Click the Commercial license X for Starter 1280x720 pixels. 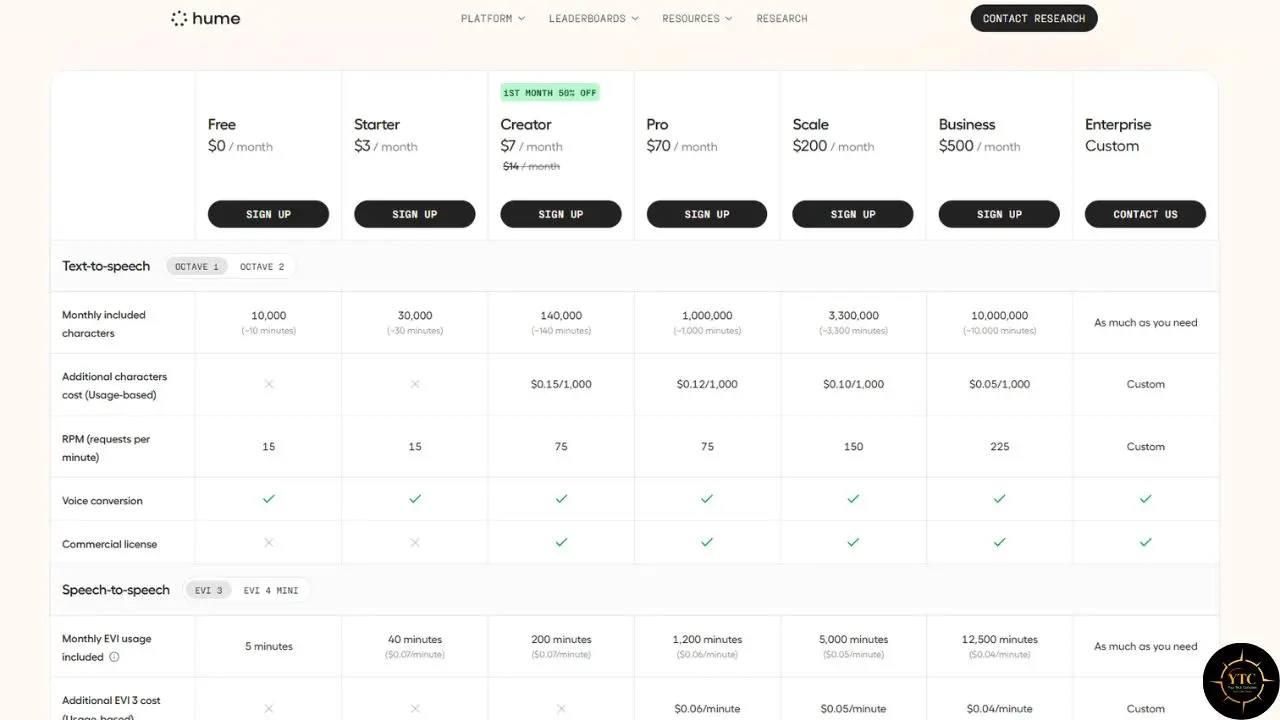(415, 542)
